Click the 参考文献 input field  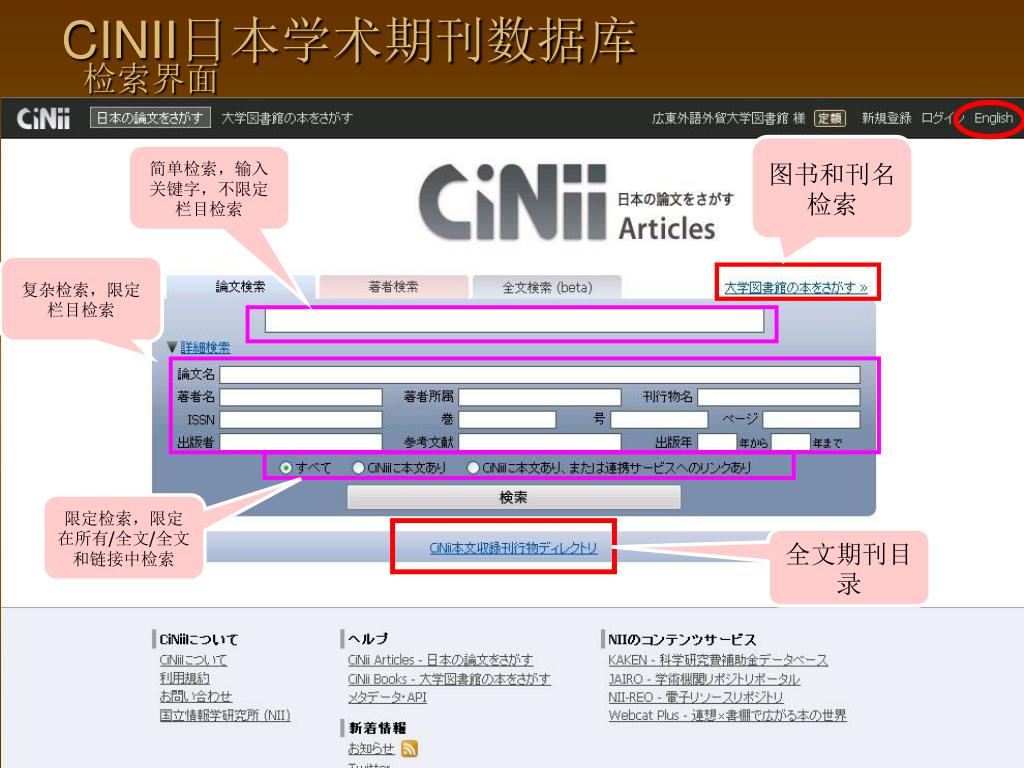[539, 442]
